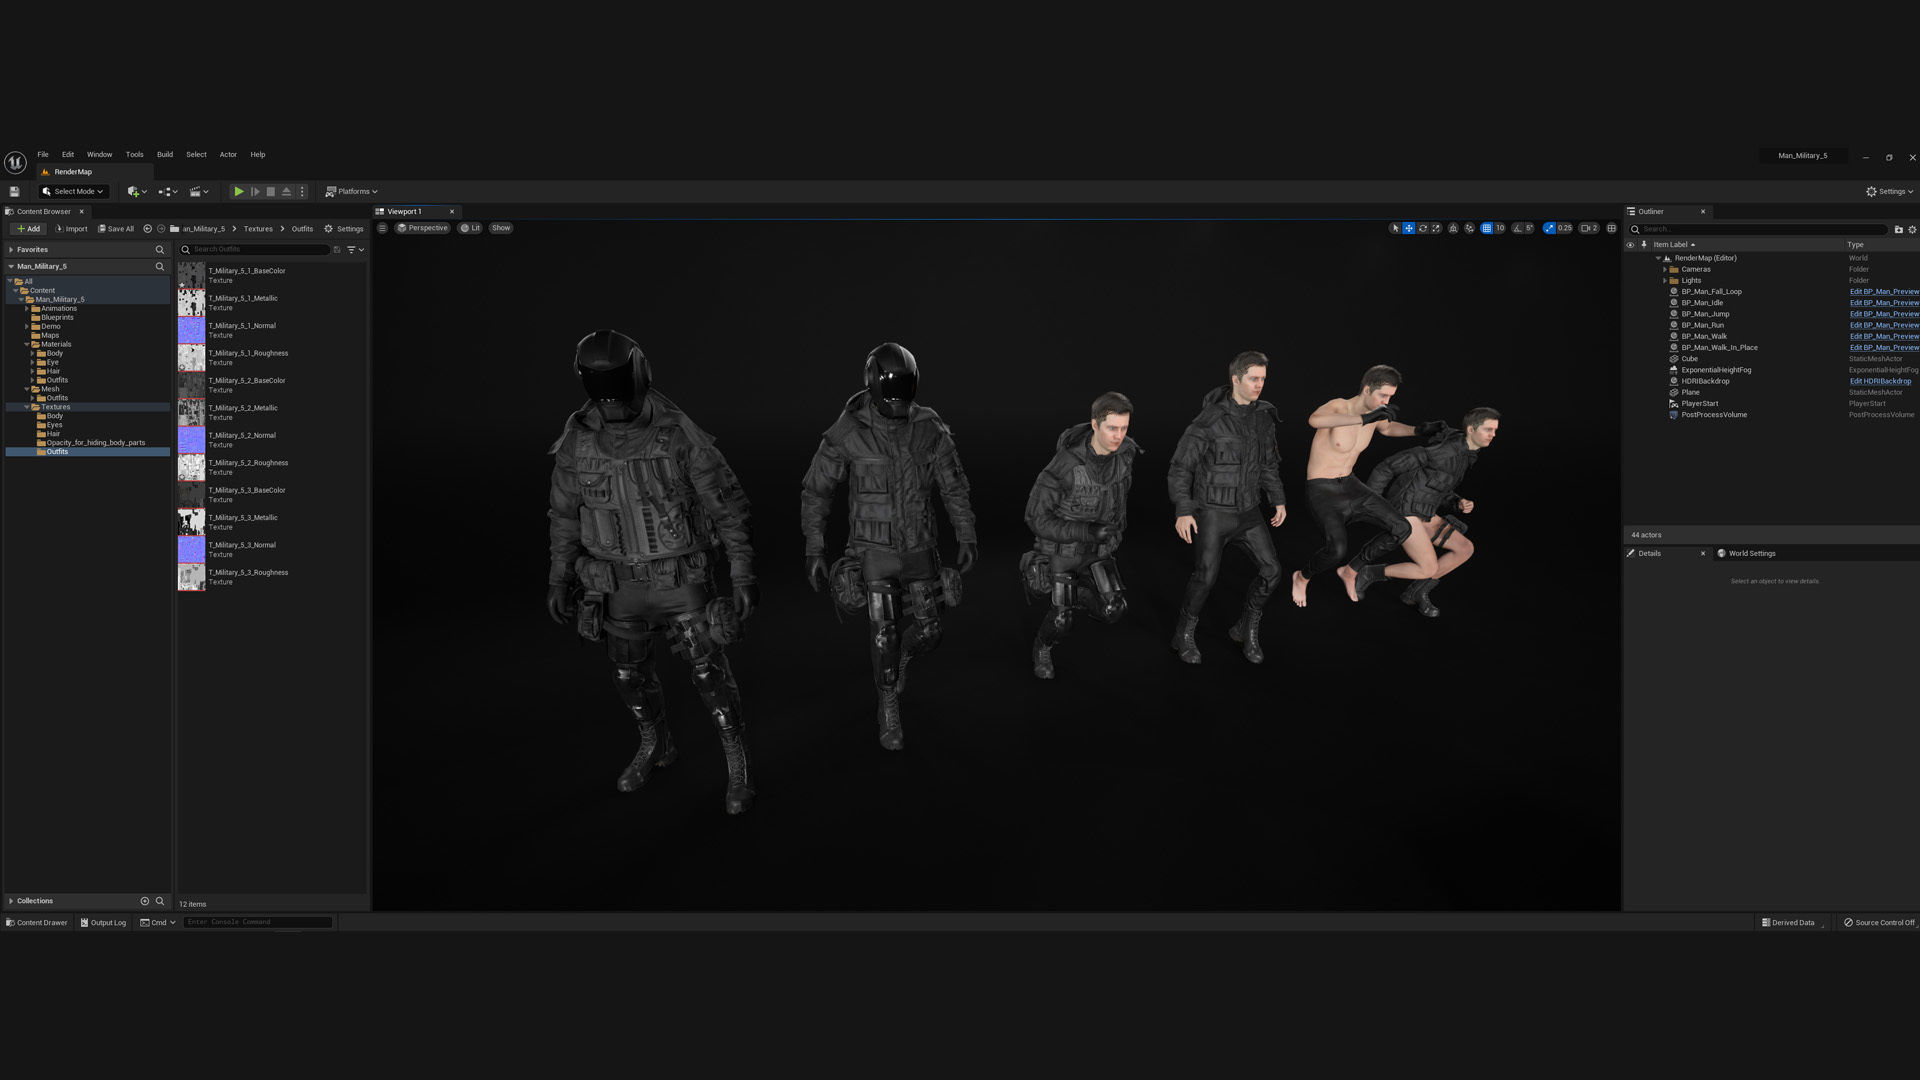Open the Cinematics clapperboard dropdown

[x=198, y=191]
